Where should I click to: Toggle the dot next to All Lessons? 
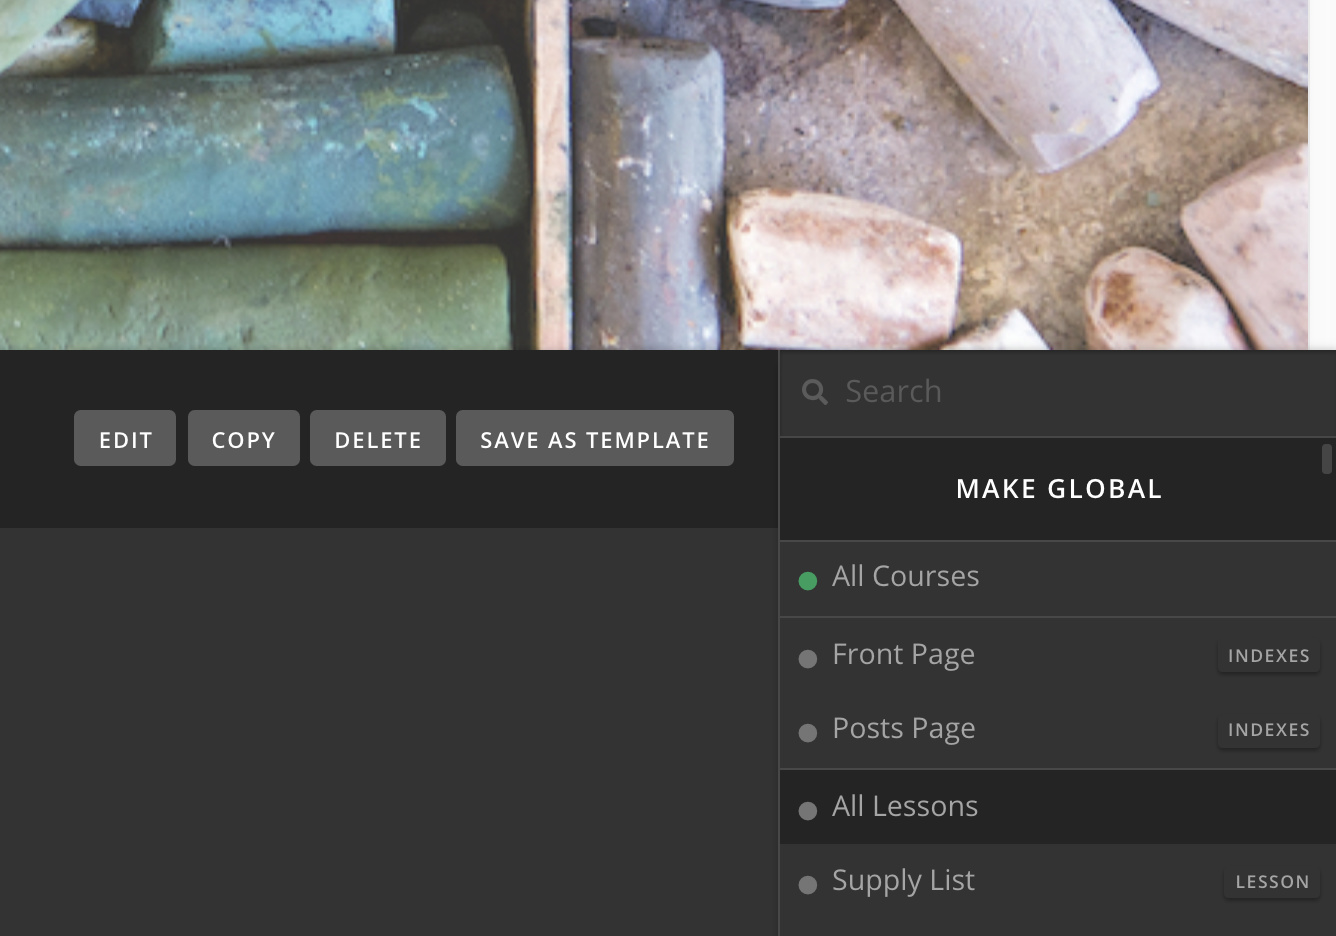[808, 810]
